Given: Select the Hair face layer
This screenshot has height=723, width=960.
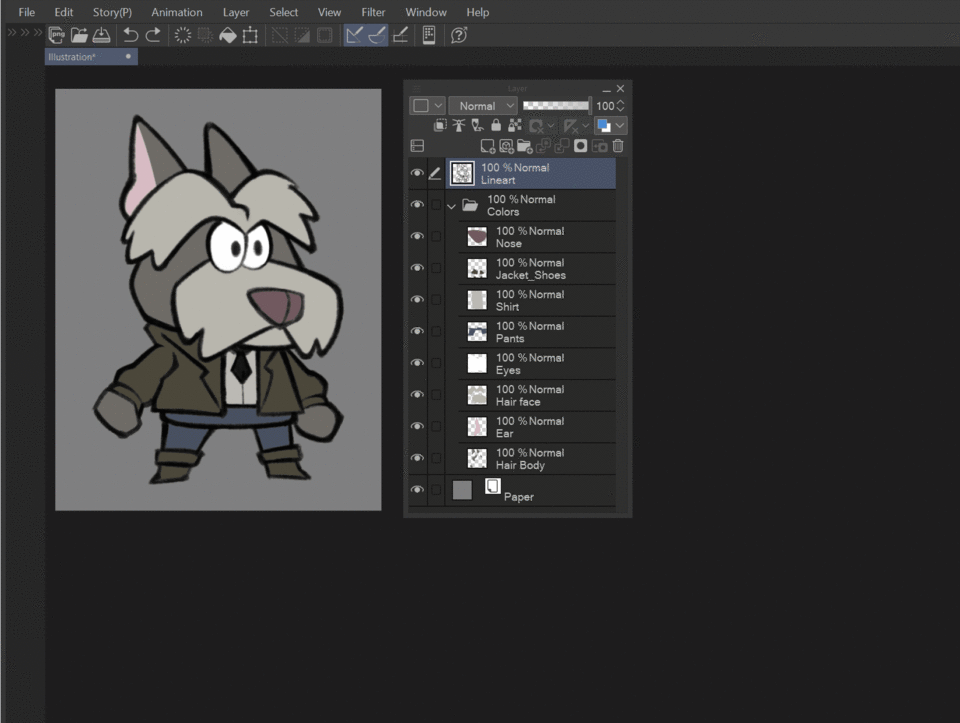Looking at the screenshot, I should tap(540, 395).
